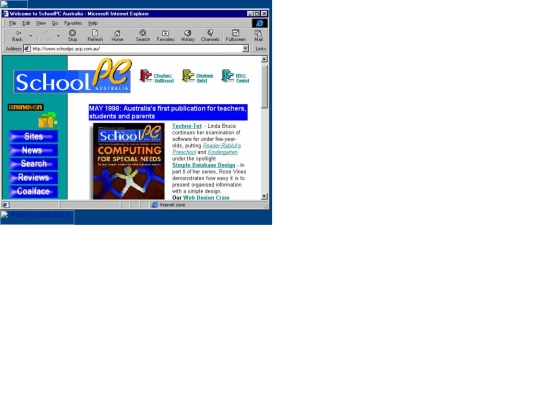Click the Sites navigation button
Image resolution: width=540 pixels, height=405 pixels.
[33, 136]
